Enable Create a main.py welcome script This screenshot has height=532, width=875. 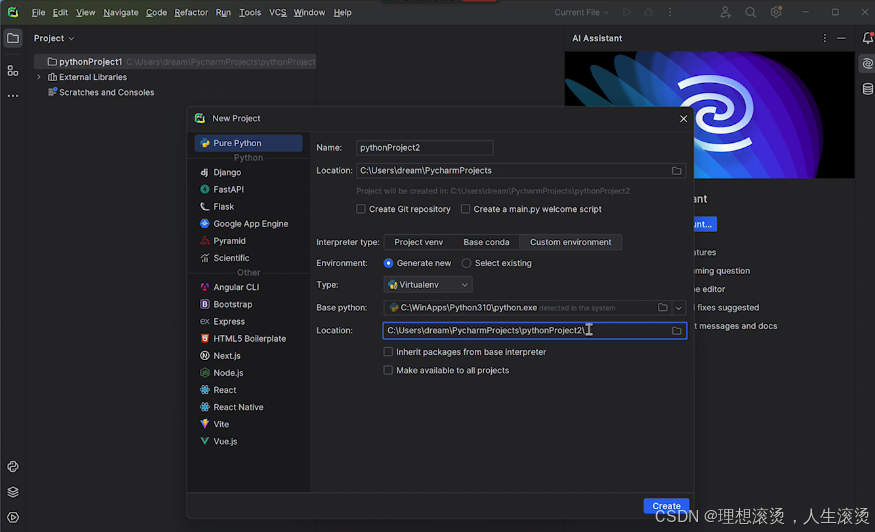point(465,209)
